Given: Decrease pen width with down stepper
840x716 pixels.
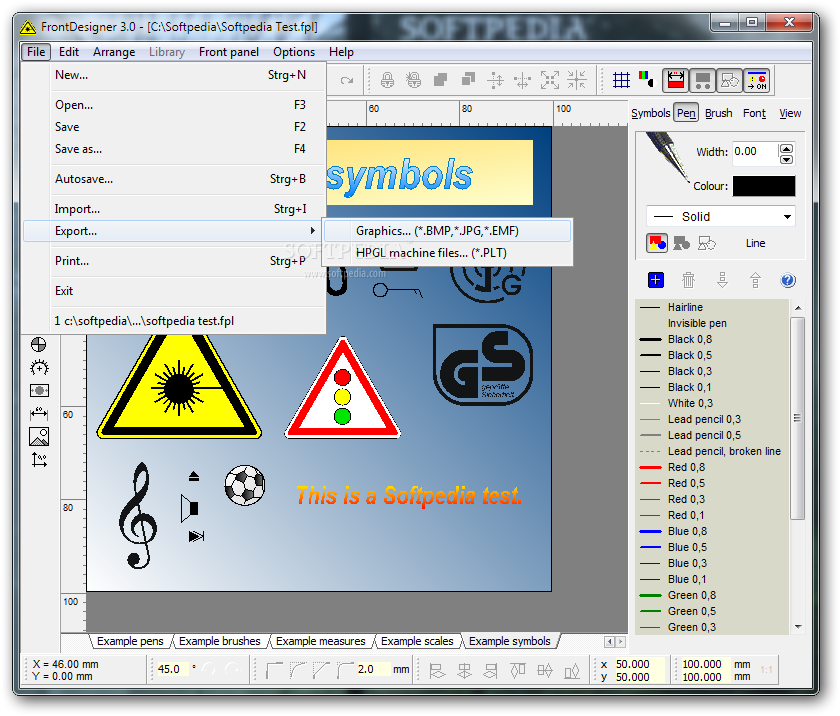Looking at the screenshot, I should pos(786,159).
